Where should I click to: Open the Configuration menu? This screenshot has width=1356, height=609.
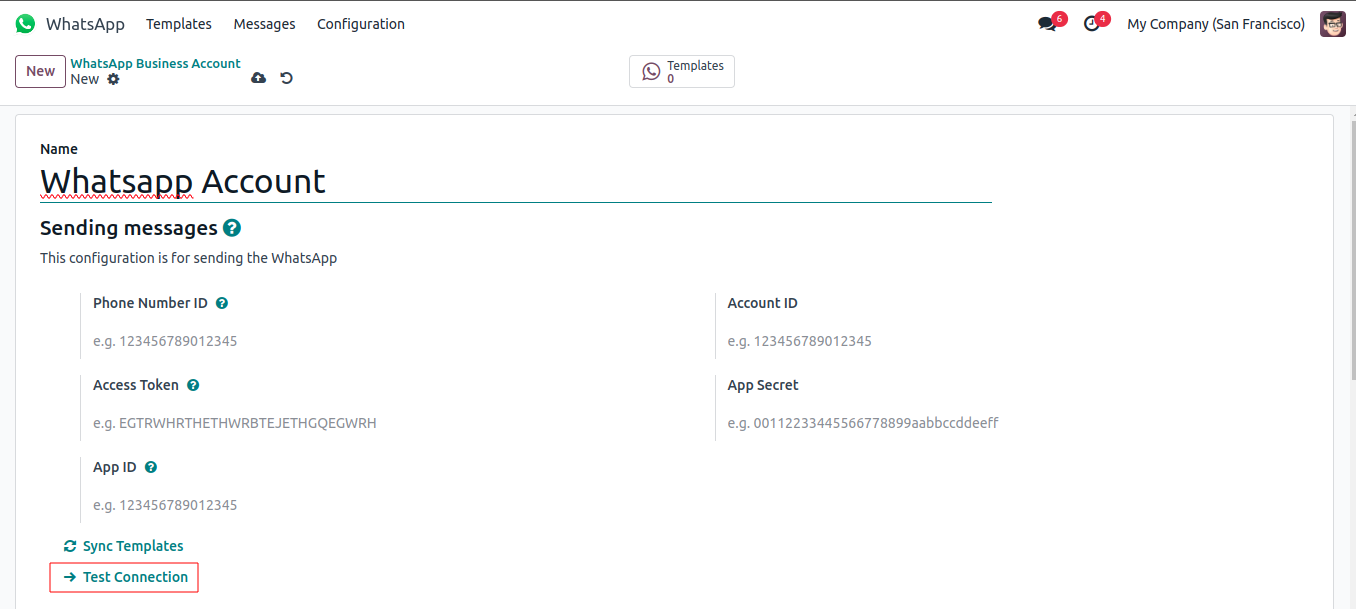(x=361, y=24)
